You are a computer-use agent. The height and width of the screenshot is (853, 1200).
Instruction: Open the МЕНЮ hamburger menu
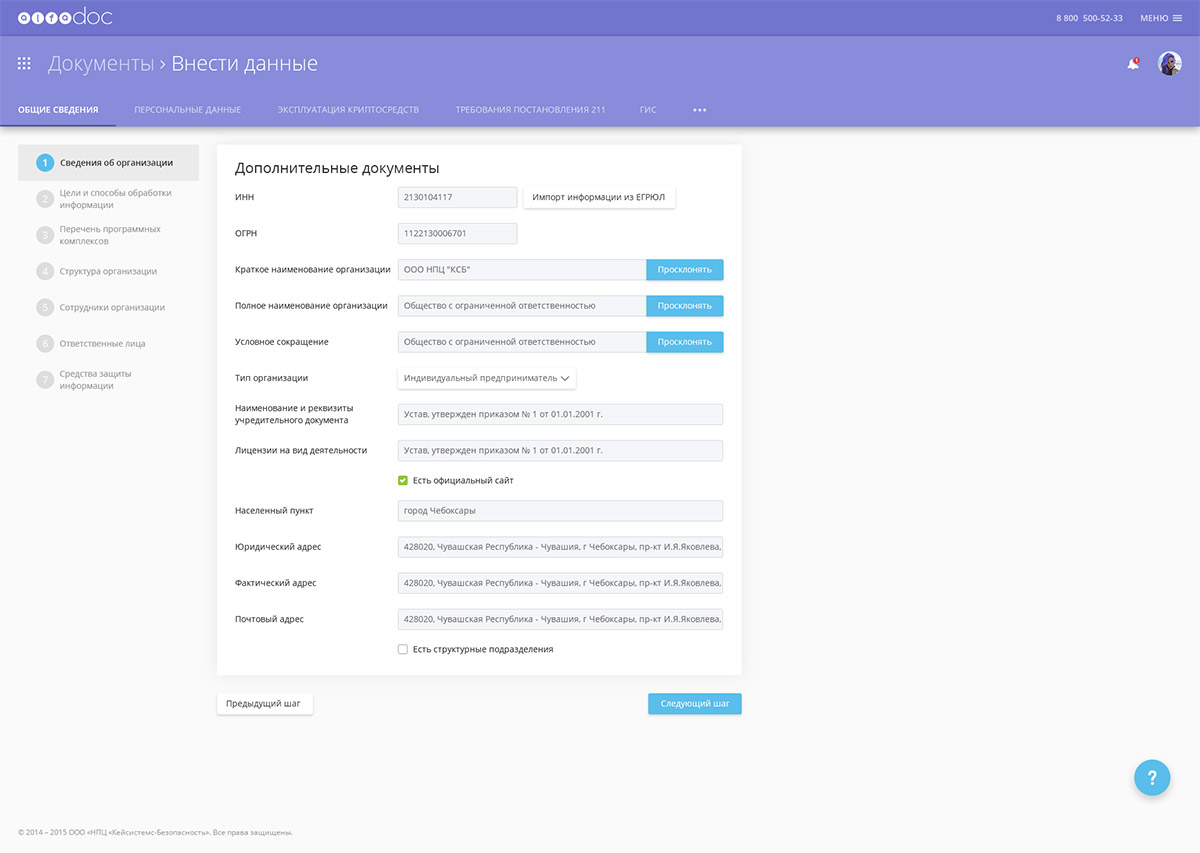1160,18
